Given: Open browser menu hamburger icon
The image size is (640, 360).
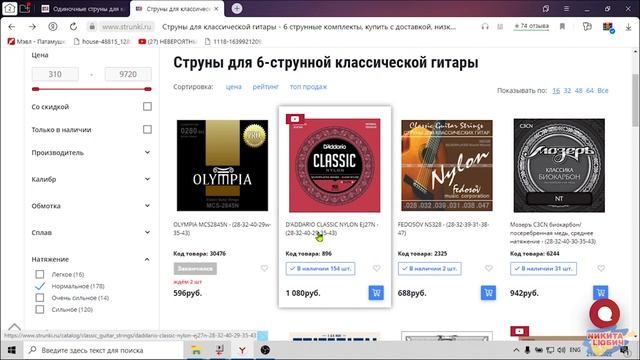Looking at the screenshot, I should pyautogui.click(x=566, y=9).
